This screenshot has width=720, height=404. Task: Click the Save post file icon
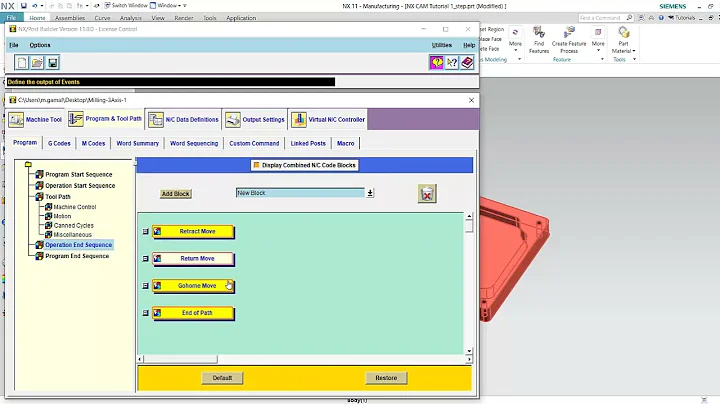(53, 62)
